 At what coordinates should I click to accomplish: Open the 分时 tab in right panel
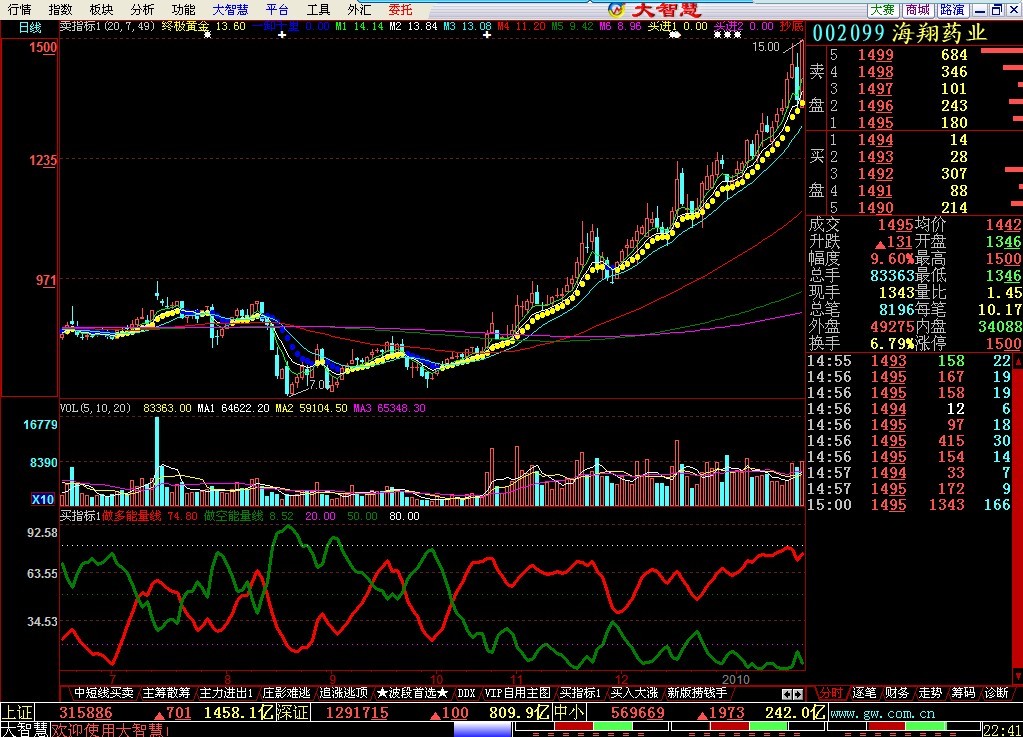click(830, 692)
